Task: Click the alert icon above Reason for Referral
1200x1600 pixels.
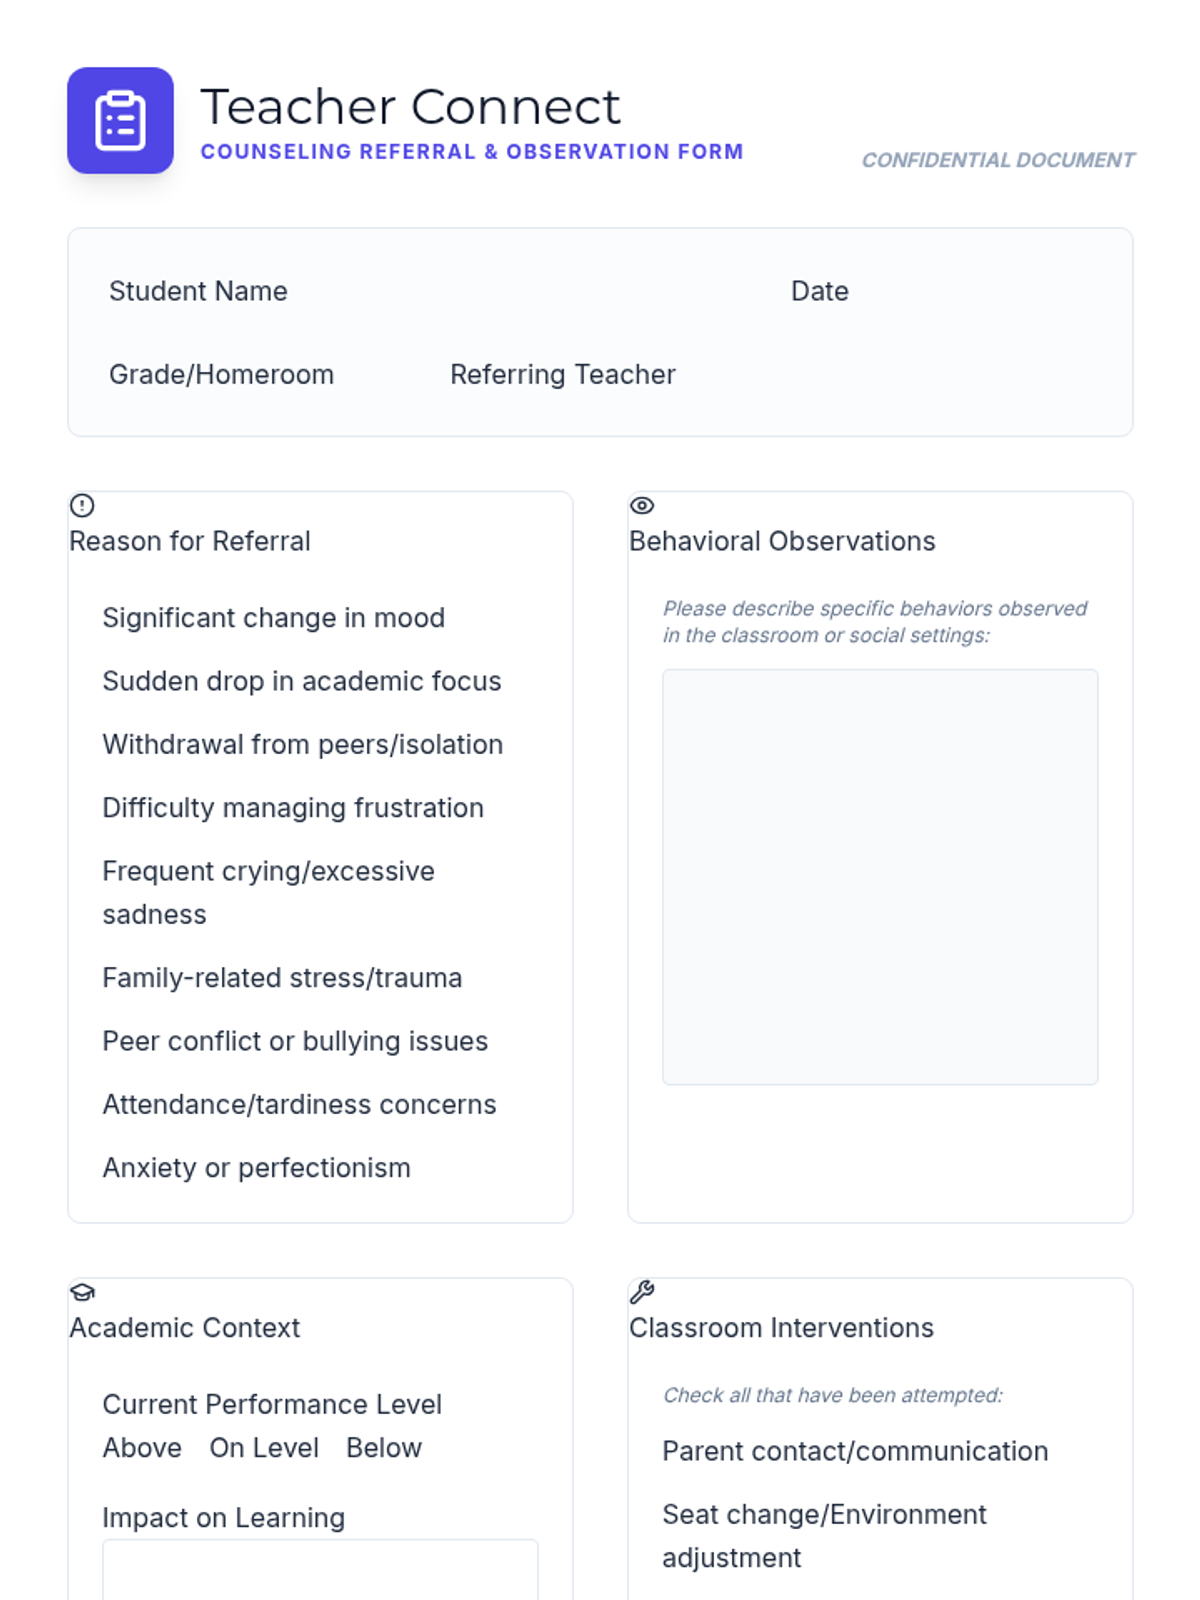Action: 82,506
